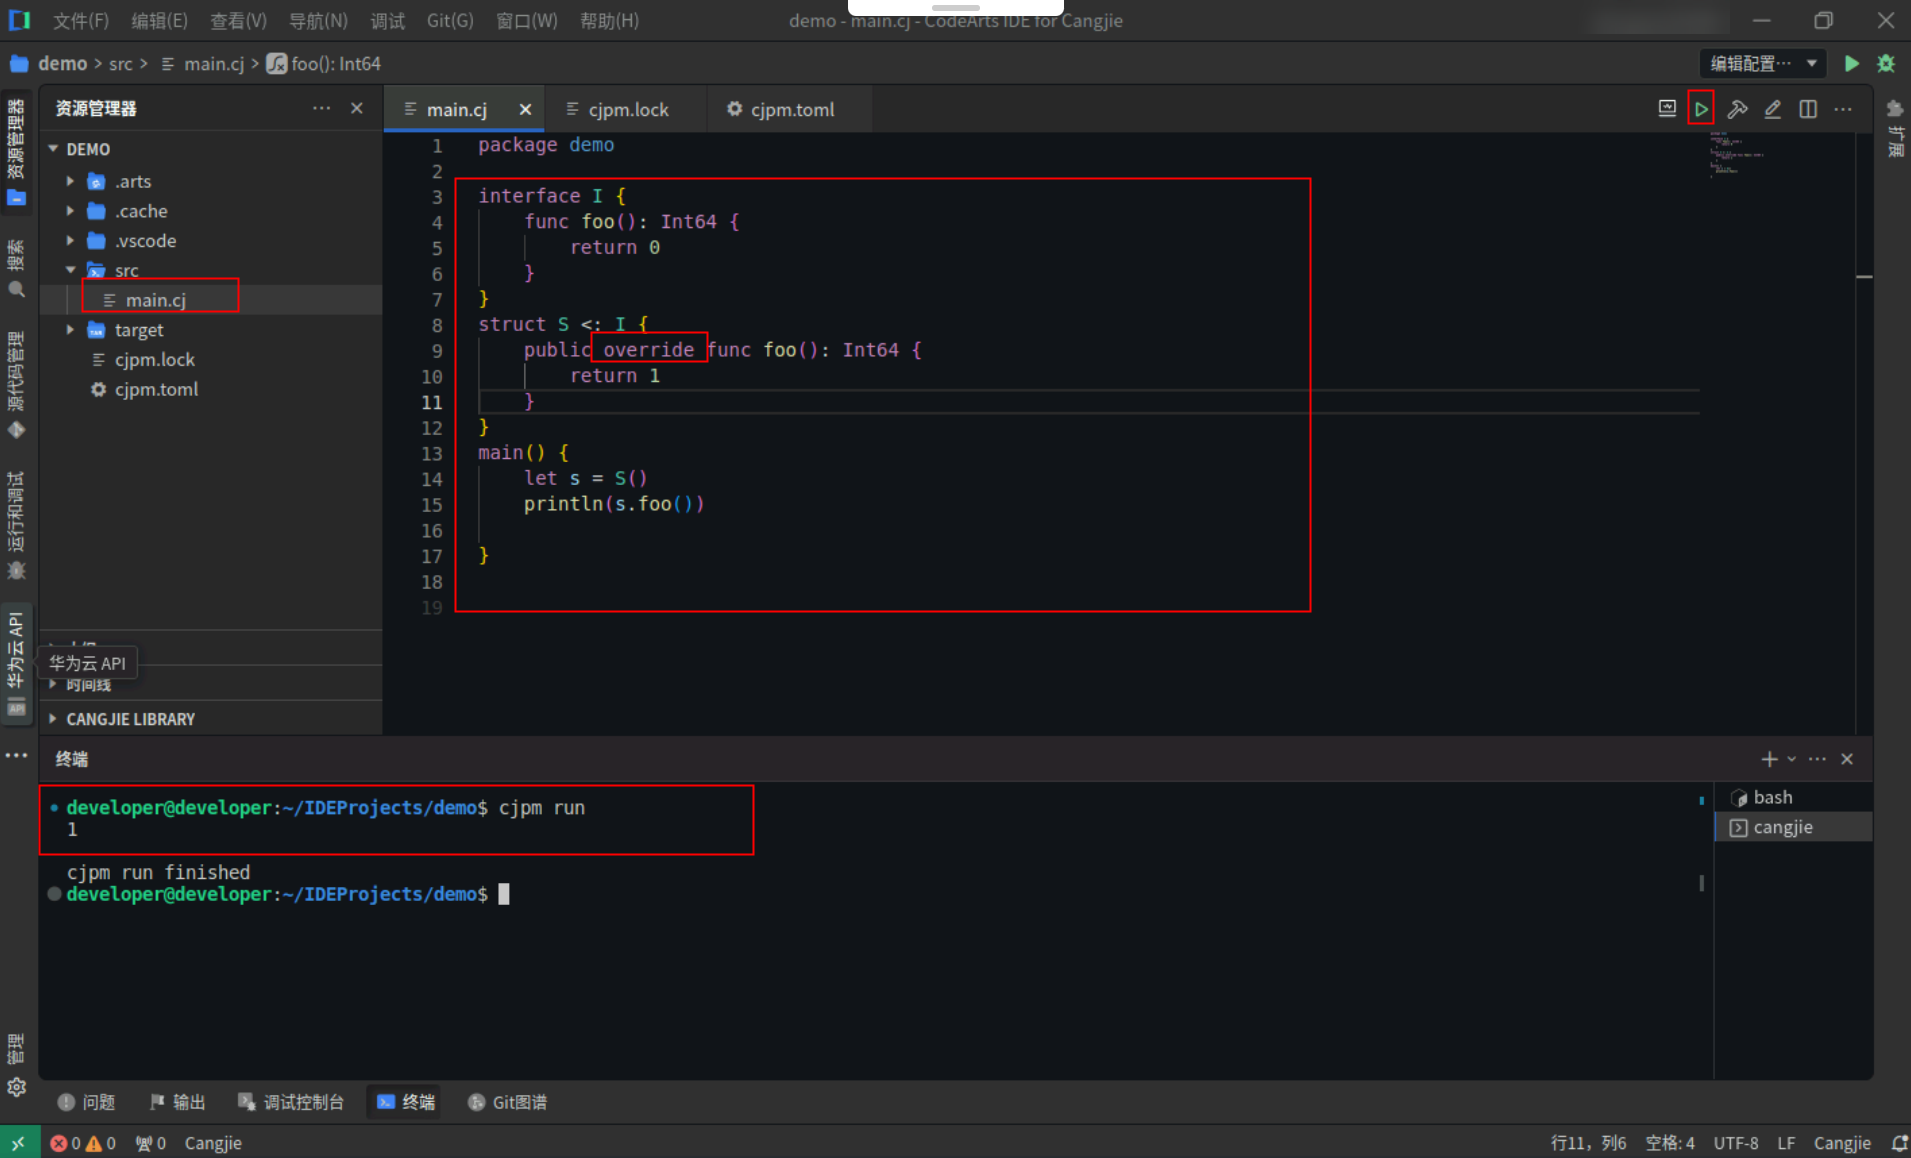Collapse the DEMO root folder

click(x=53, y=149)
